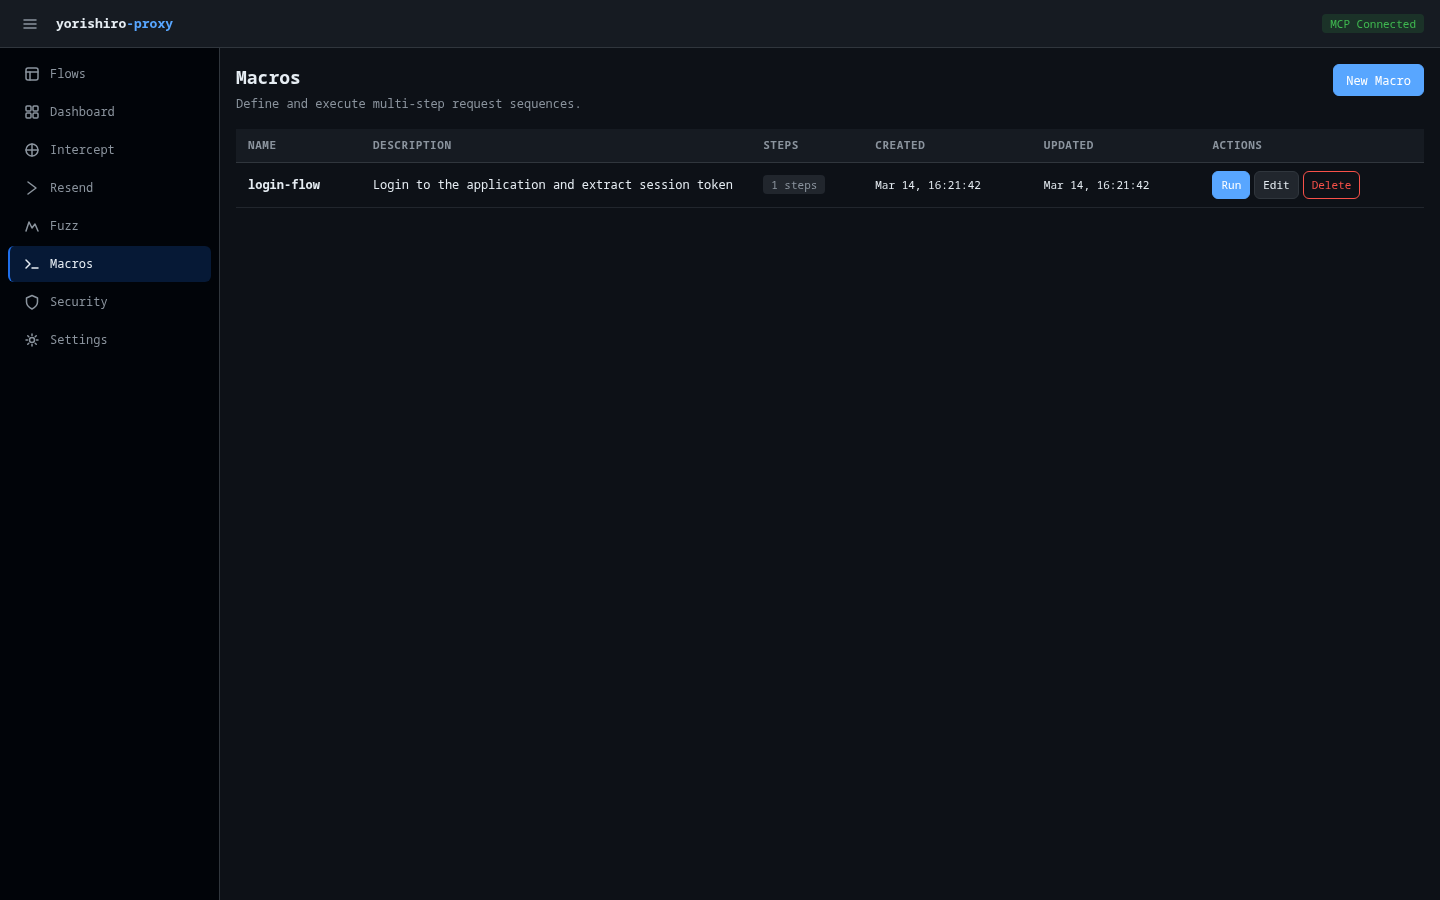Click the Security shield icon
This screenshot has width=1440, height=900.
click(32, 302)
